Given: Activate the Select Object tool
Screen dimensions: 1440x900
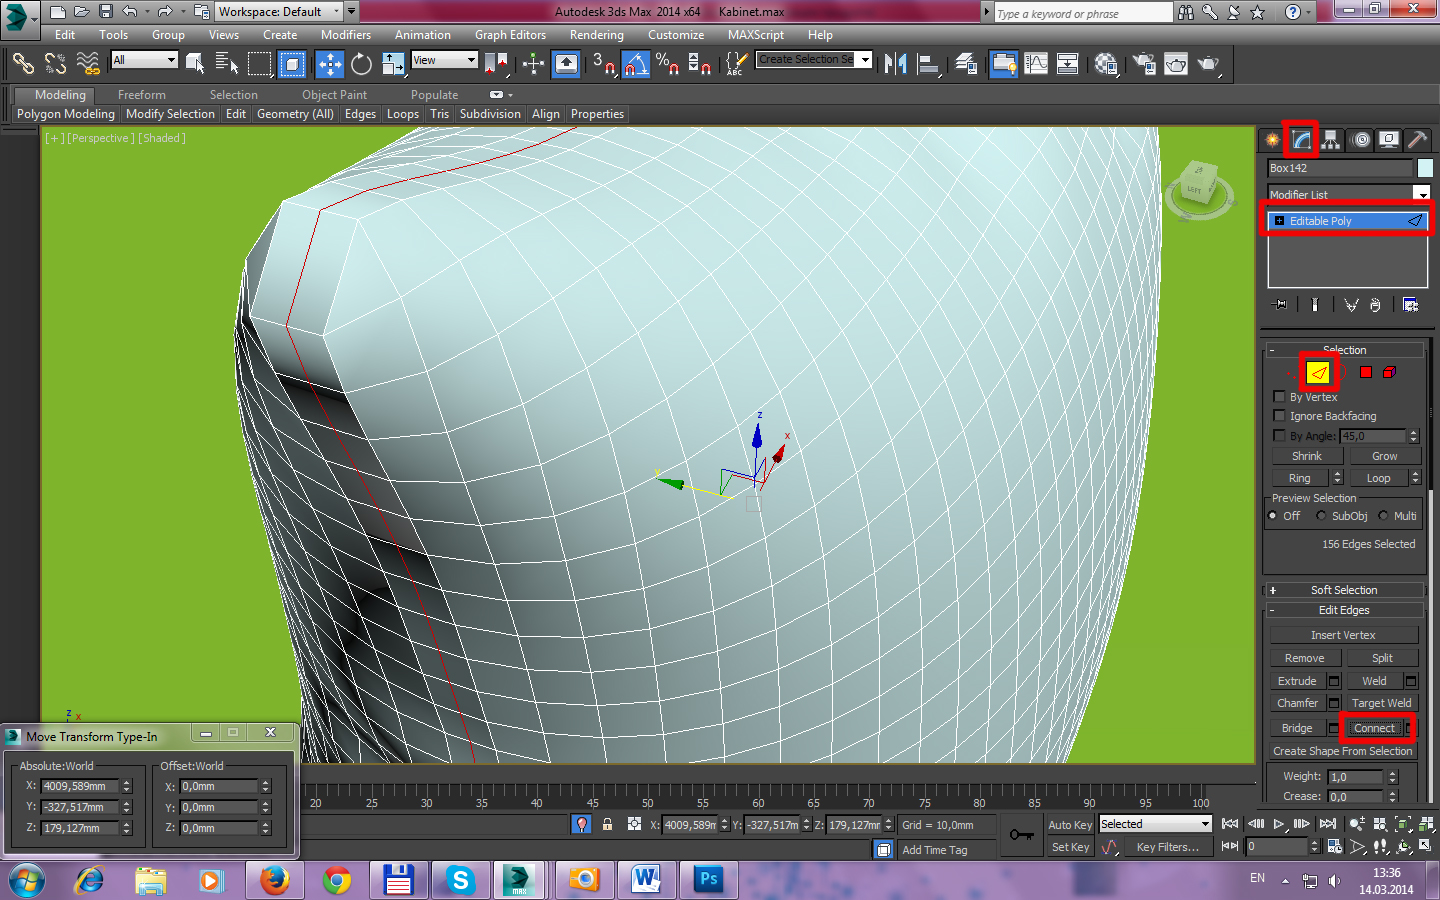Looking at the screenshot, I should pyautogui.click(x=195, y=64).
